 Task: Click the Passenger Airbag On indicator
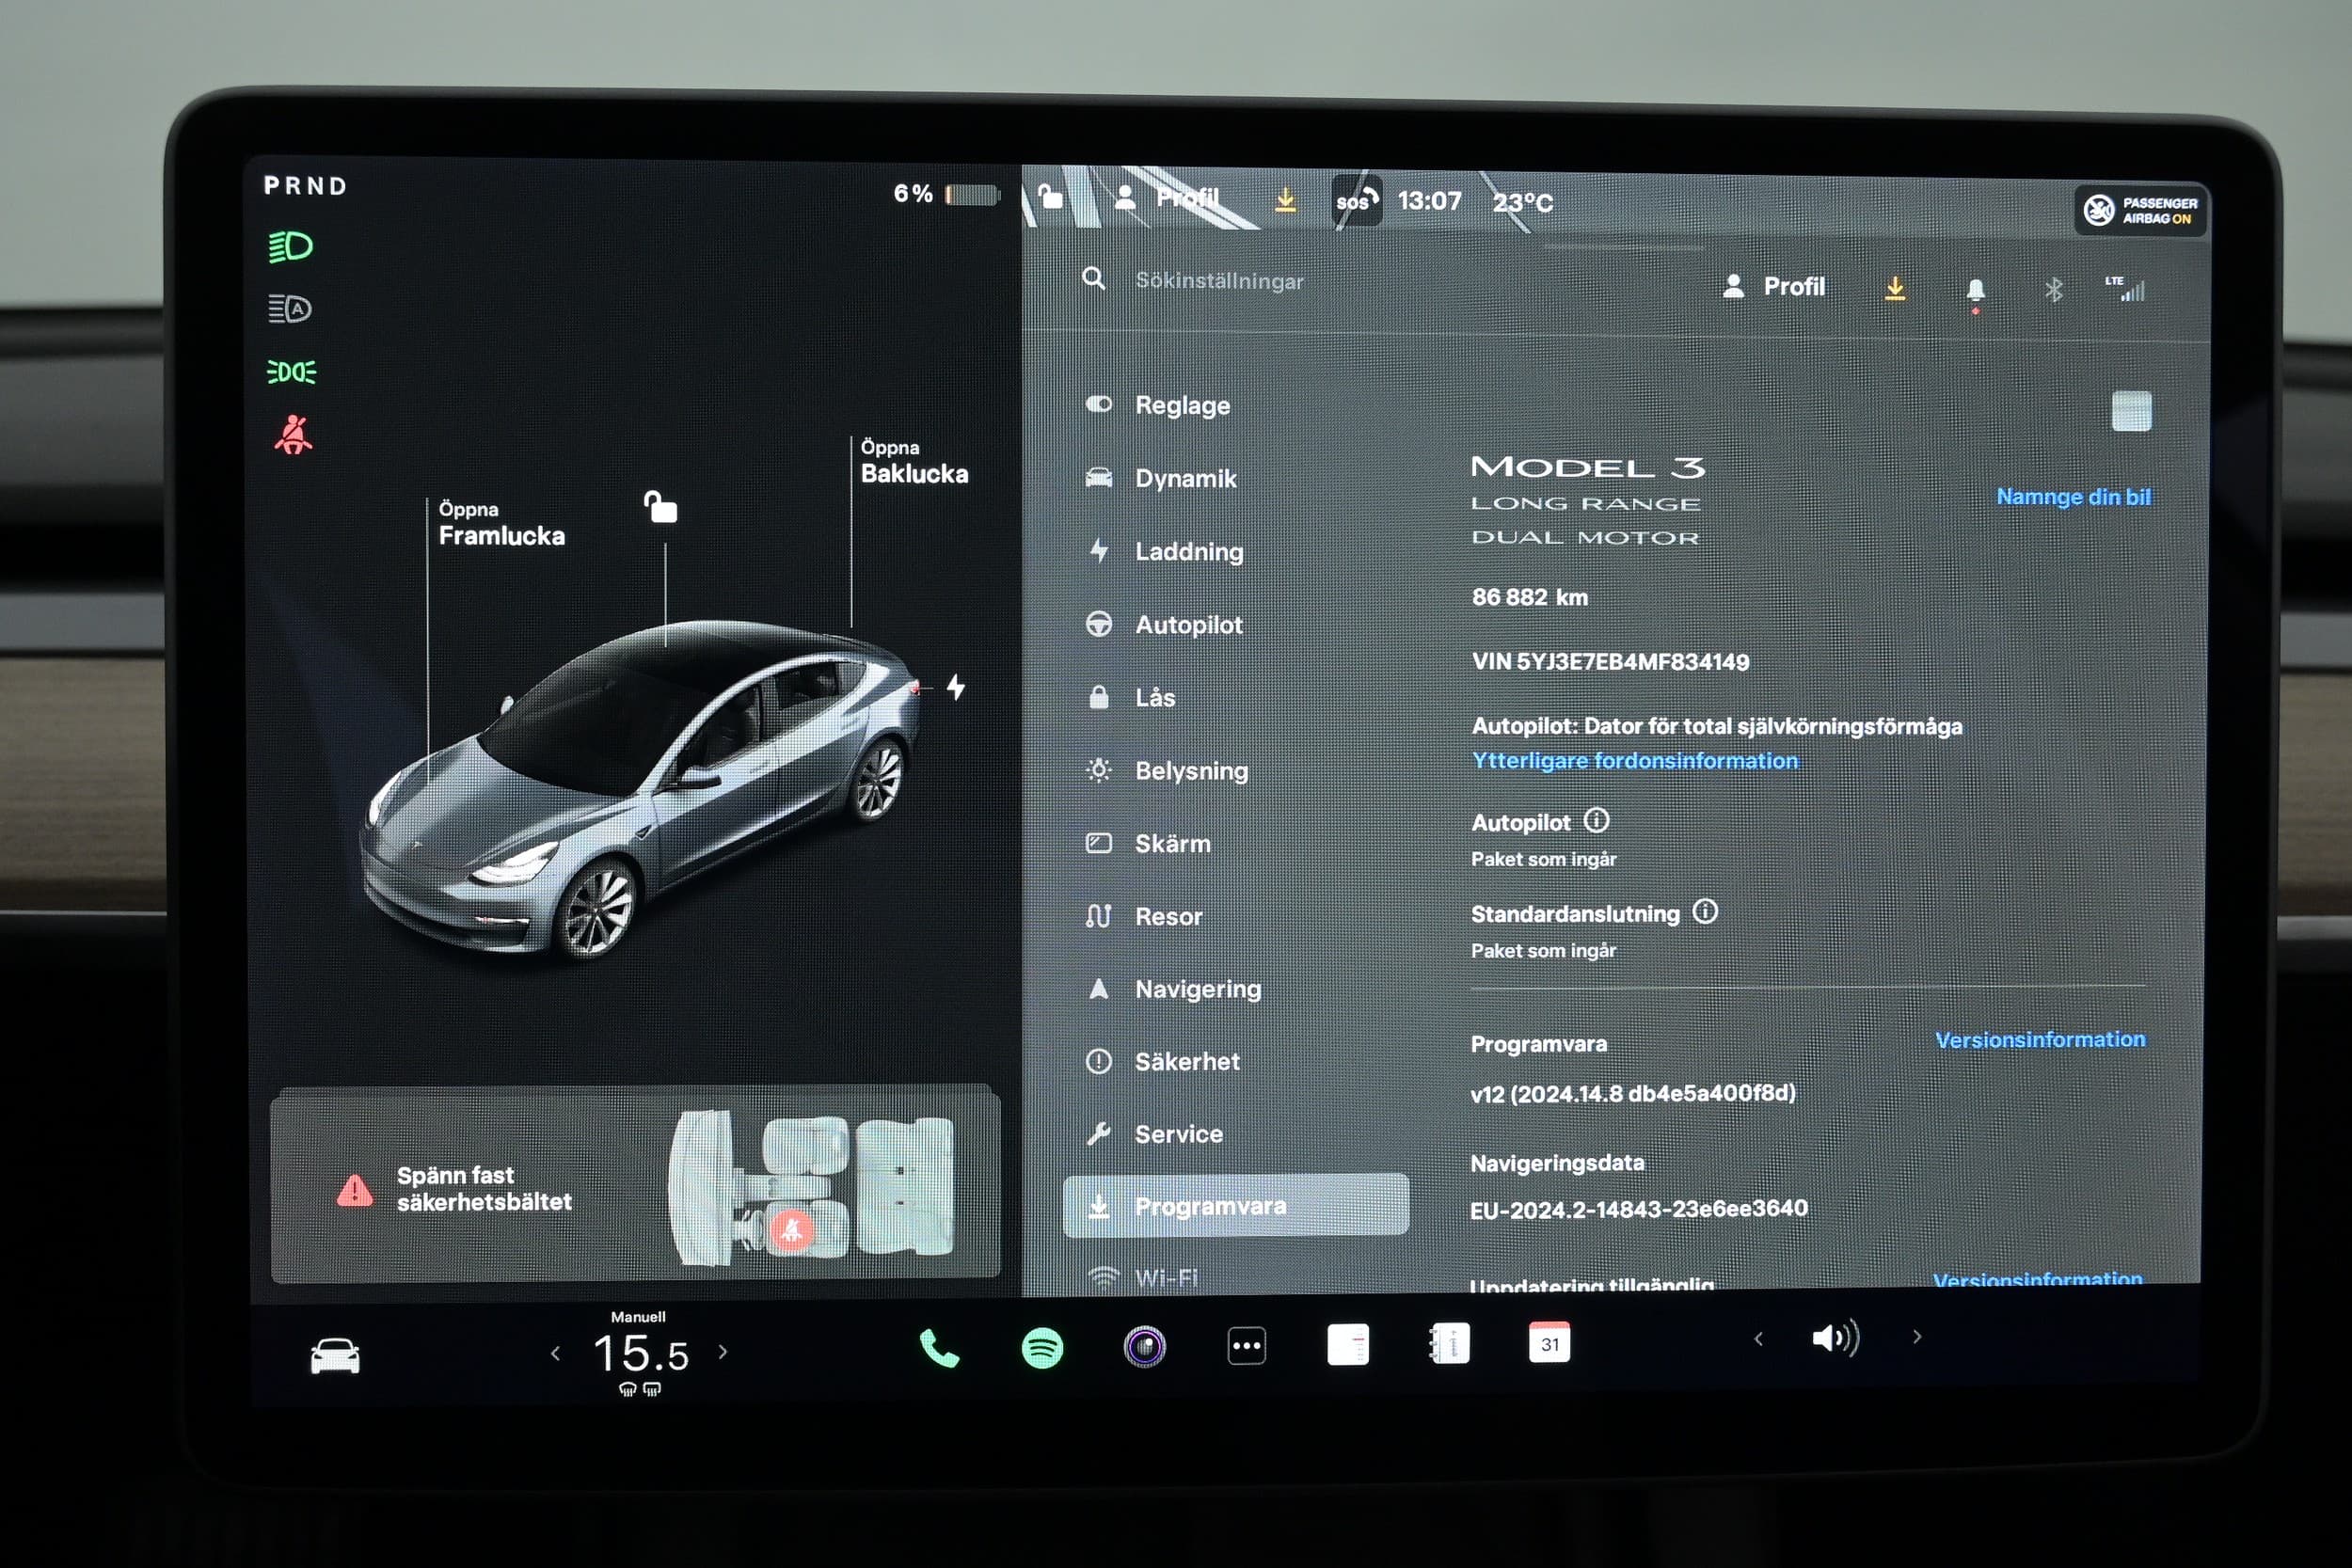coord(2140,210)
